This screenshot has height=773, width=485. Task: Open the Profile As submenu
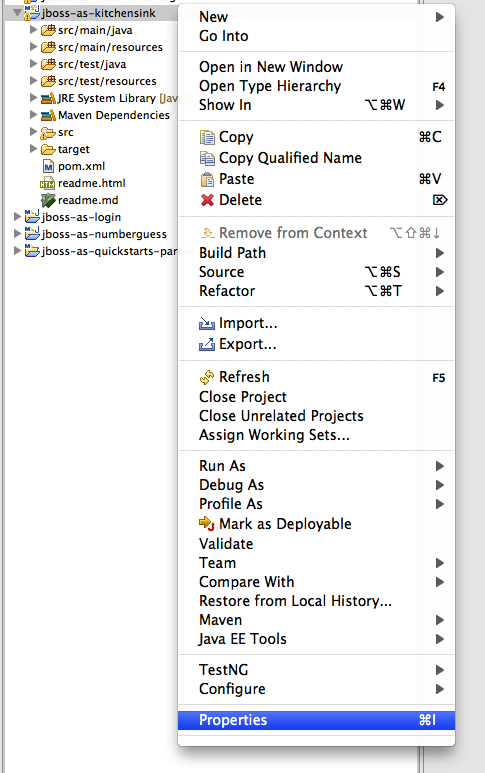click(x=316, y=504)
